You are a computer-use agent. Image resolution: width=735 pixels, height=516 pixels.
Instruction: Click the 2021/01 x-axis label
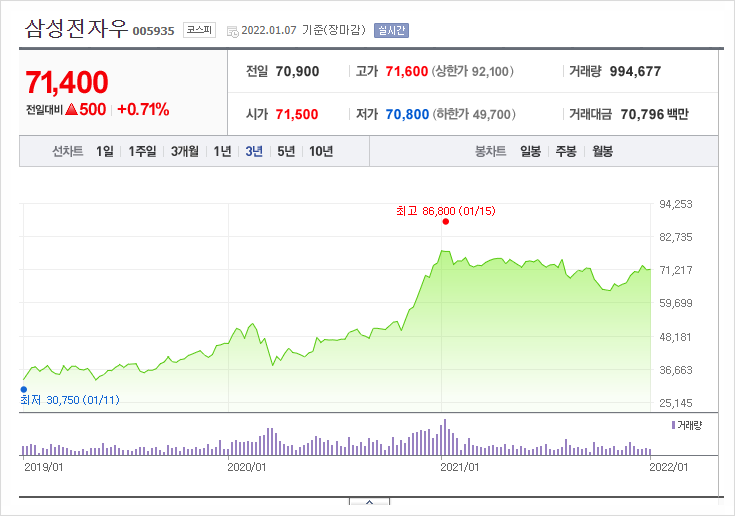460,467
